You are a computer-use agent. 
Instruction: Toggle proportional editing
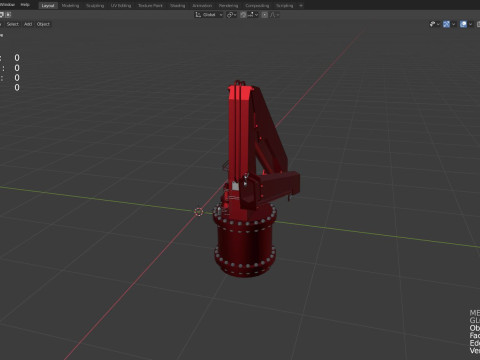pyautogui.click(x=265, y=15)
